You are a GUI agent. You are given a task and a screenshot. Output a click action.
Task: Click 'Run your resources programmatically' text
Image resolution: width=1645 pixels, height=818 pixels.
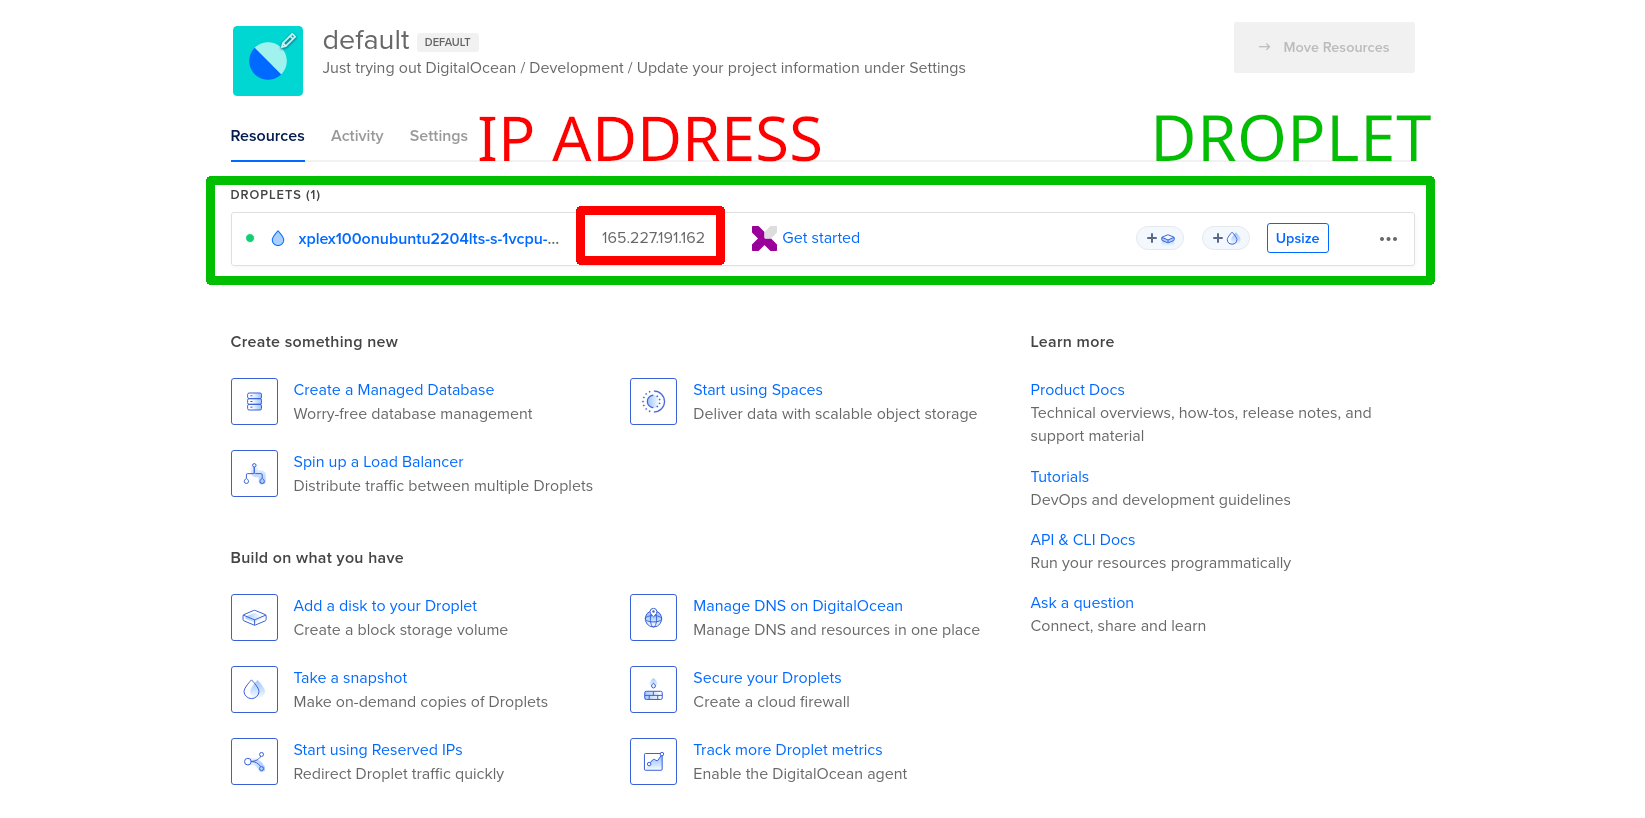(x=1160, y=563)
